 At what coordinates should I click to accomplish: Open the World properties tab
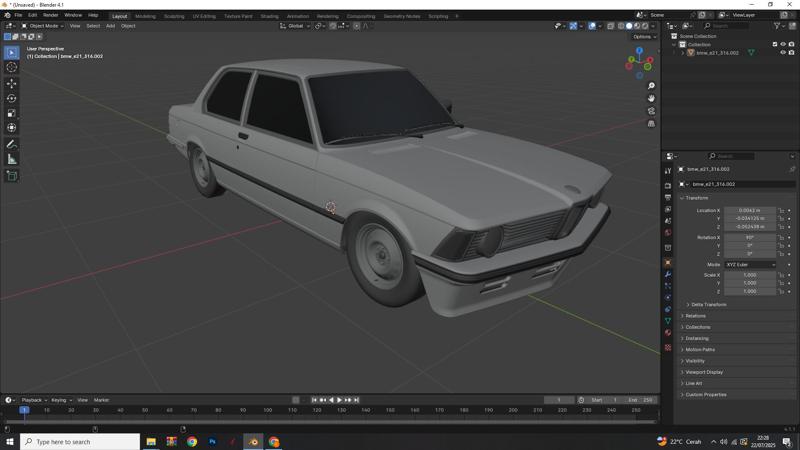[668, 233]
